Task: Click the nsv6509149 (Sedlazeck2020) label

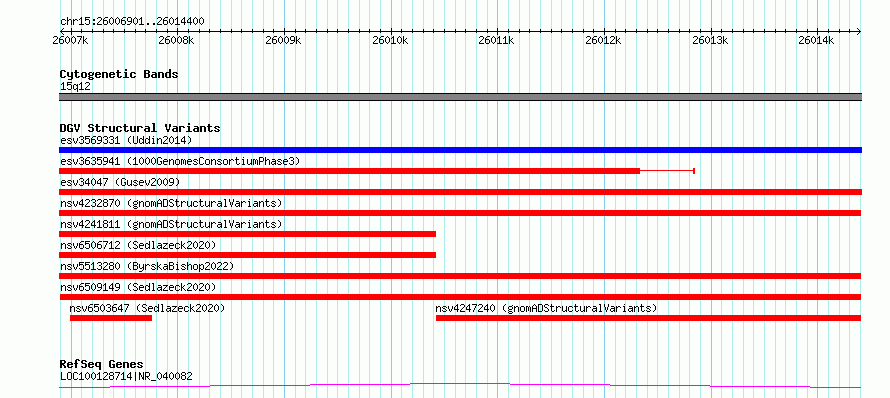Action: 138,287
